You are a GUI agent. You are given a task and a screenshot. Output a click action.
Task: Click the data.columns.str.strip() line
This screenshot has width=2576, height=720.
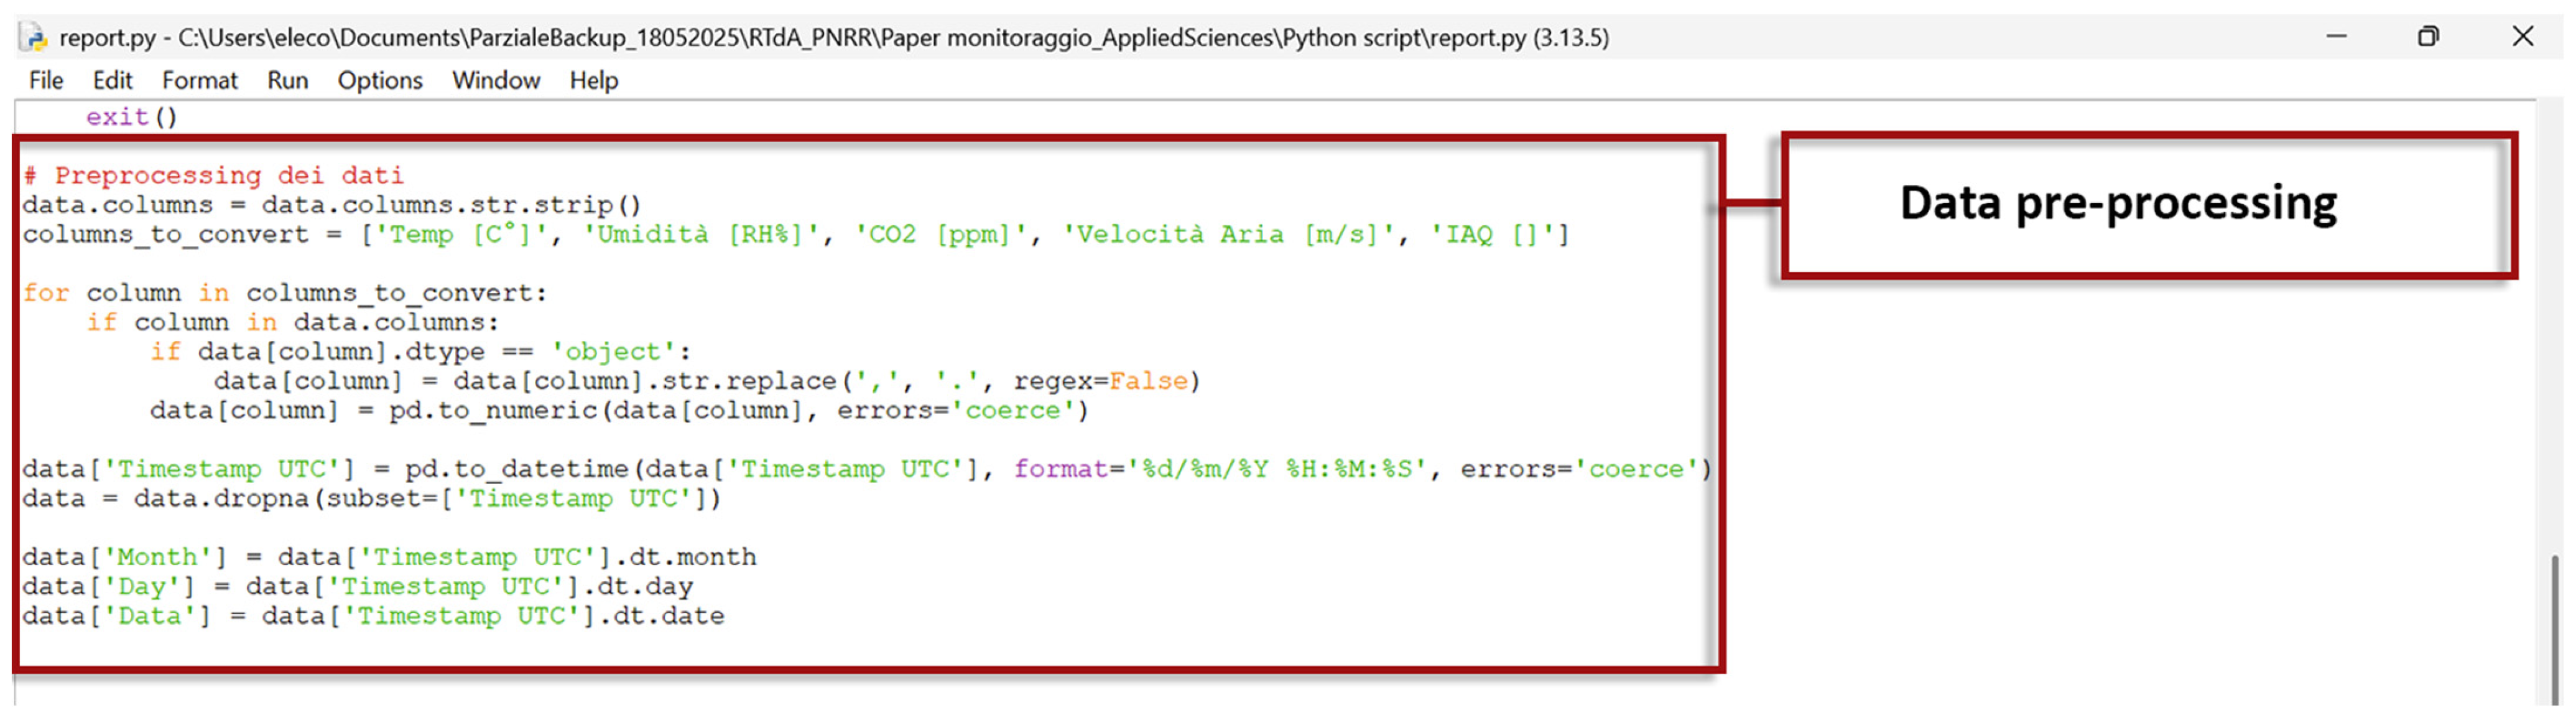(x=331, y=205)
